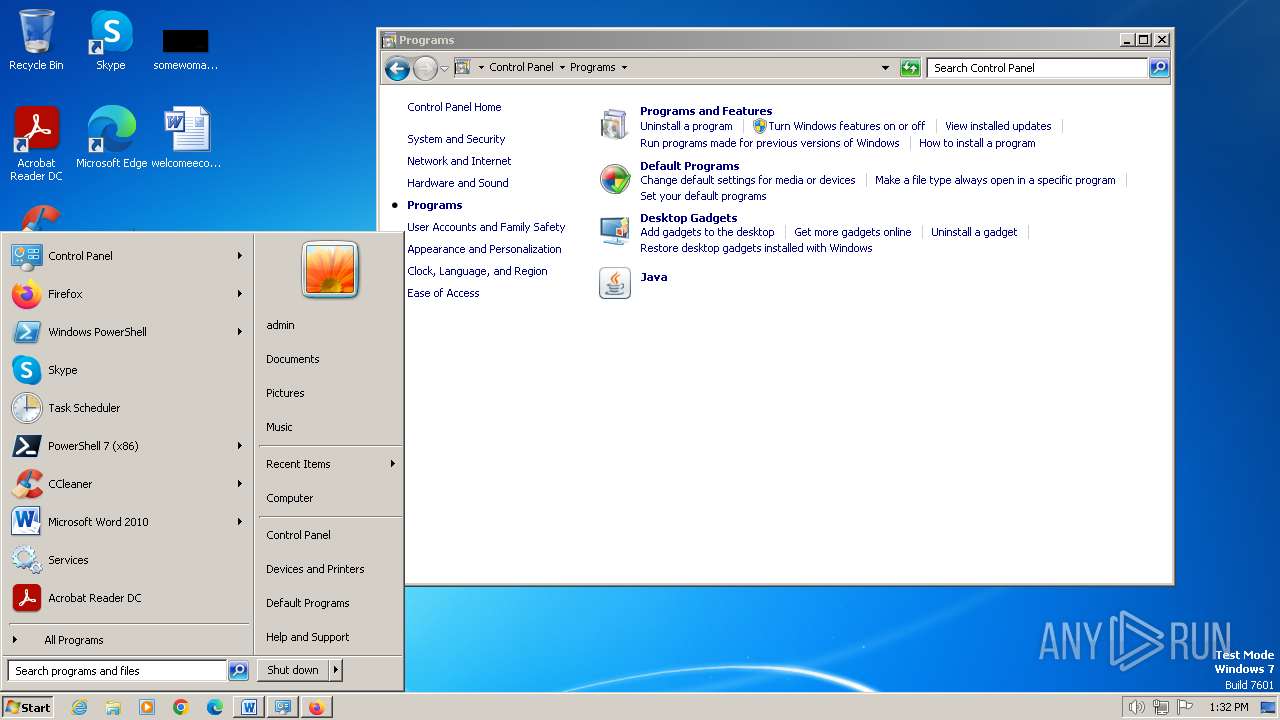Open the Shut down options arrow
Screen dimensions: 1280x720
tap(336, 671)
